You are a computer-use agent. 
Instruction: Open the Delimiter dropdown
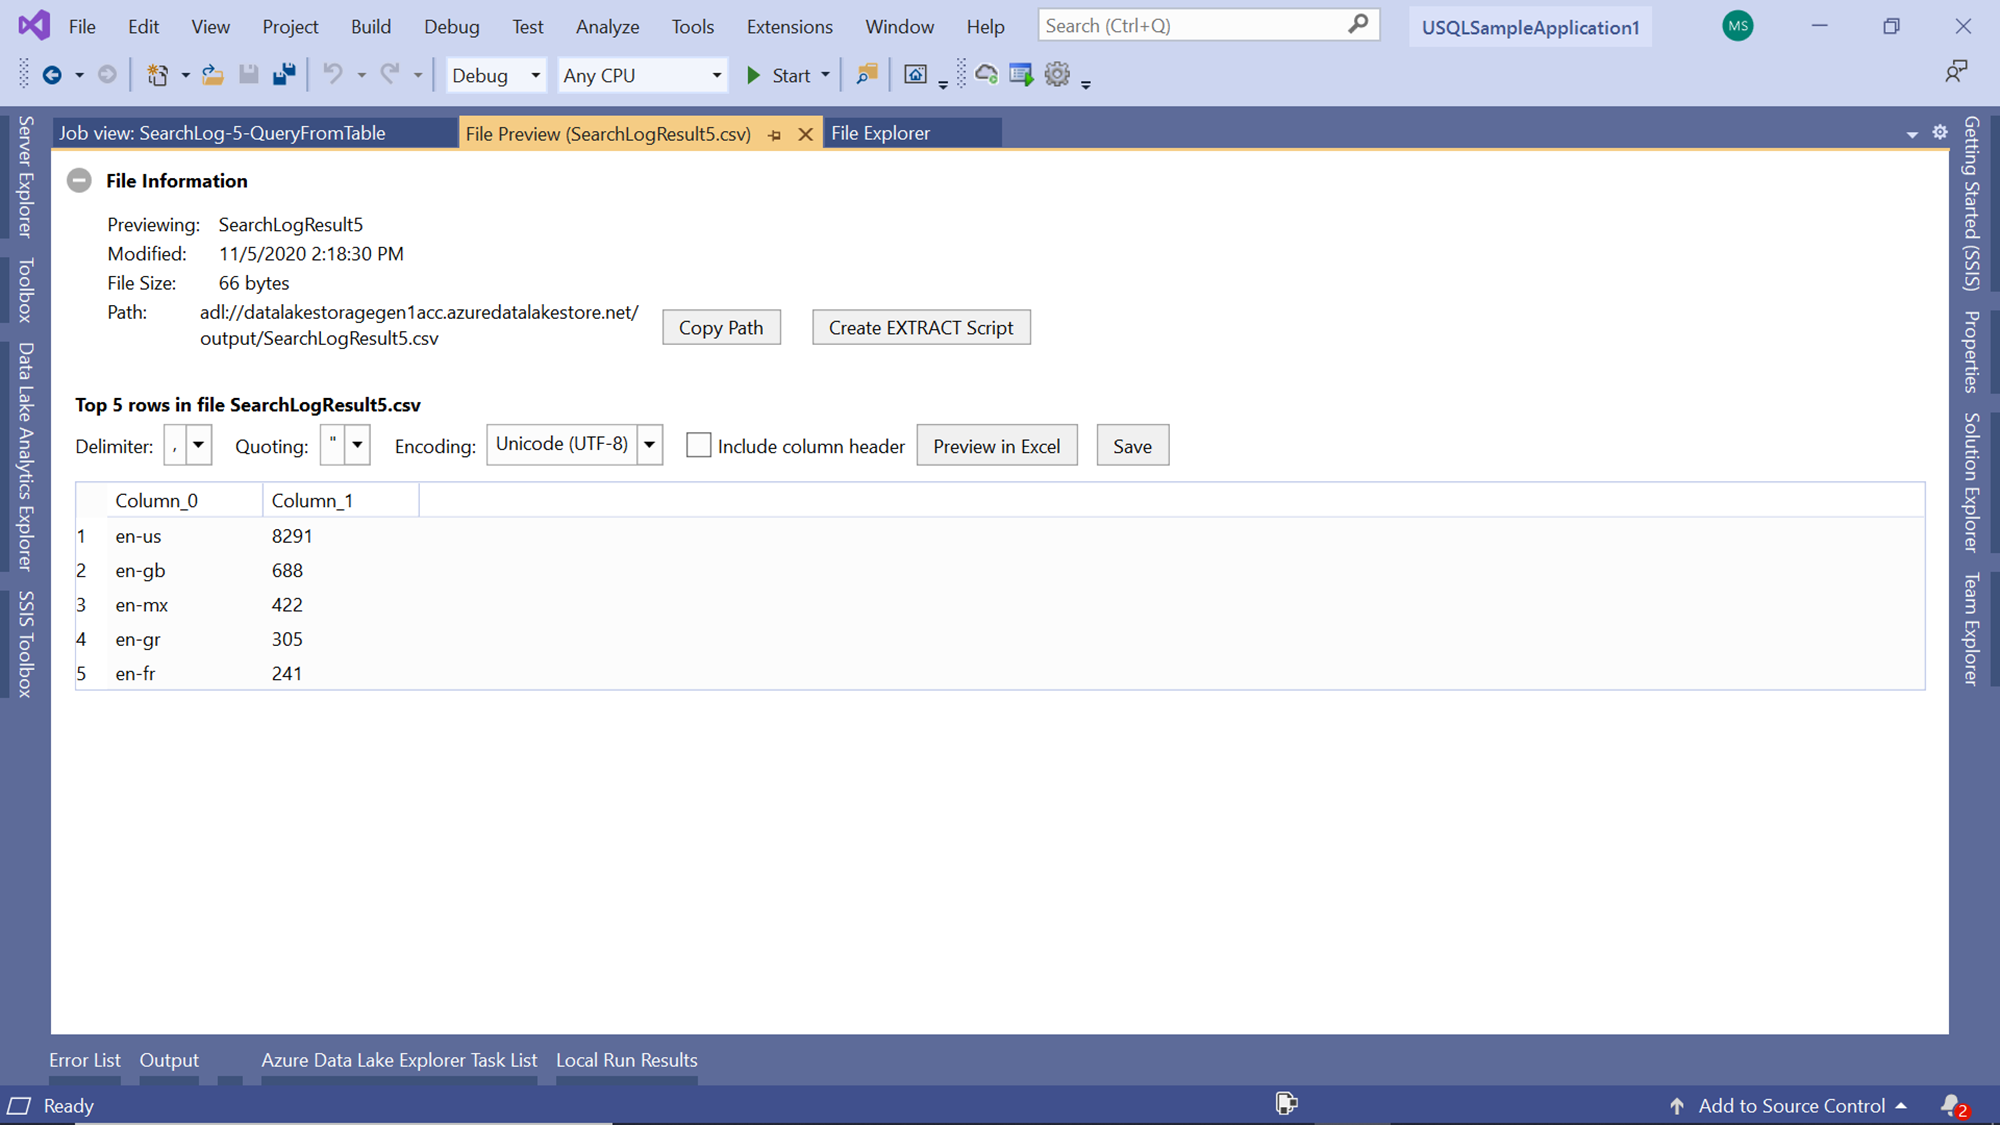[198, 445]
